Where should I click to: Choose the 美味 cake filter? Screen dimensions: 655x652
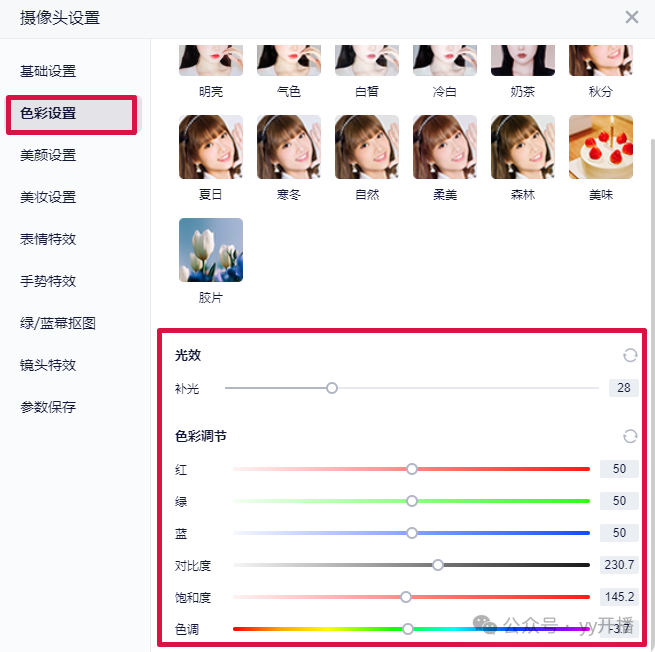point(601,147)
